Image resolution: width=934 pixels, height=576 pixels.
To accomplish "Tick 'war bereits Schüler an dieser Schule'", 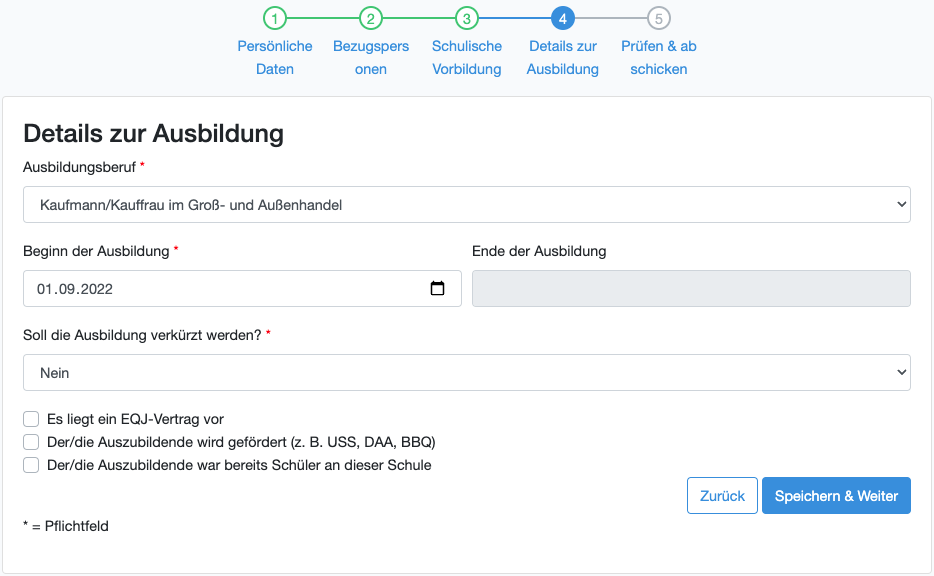I will [x=31, y=465].
